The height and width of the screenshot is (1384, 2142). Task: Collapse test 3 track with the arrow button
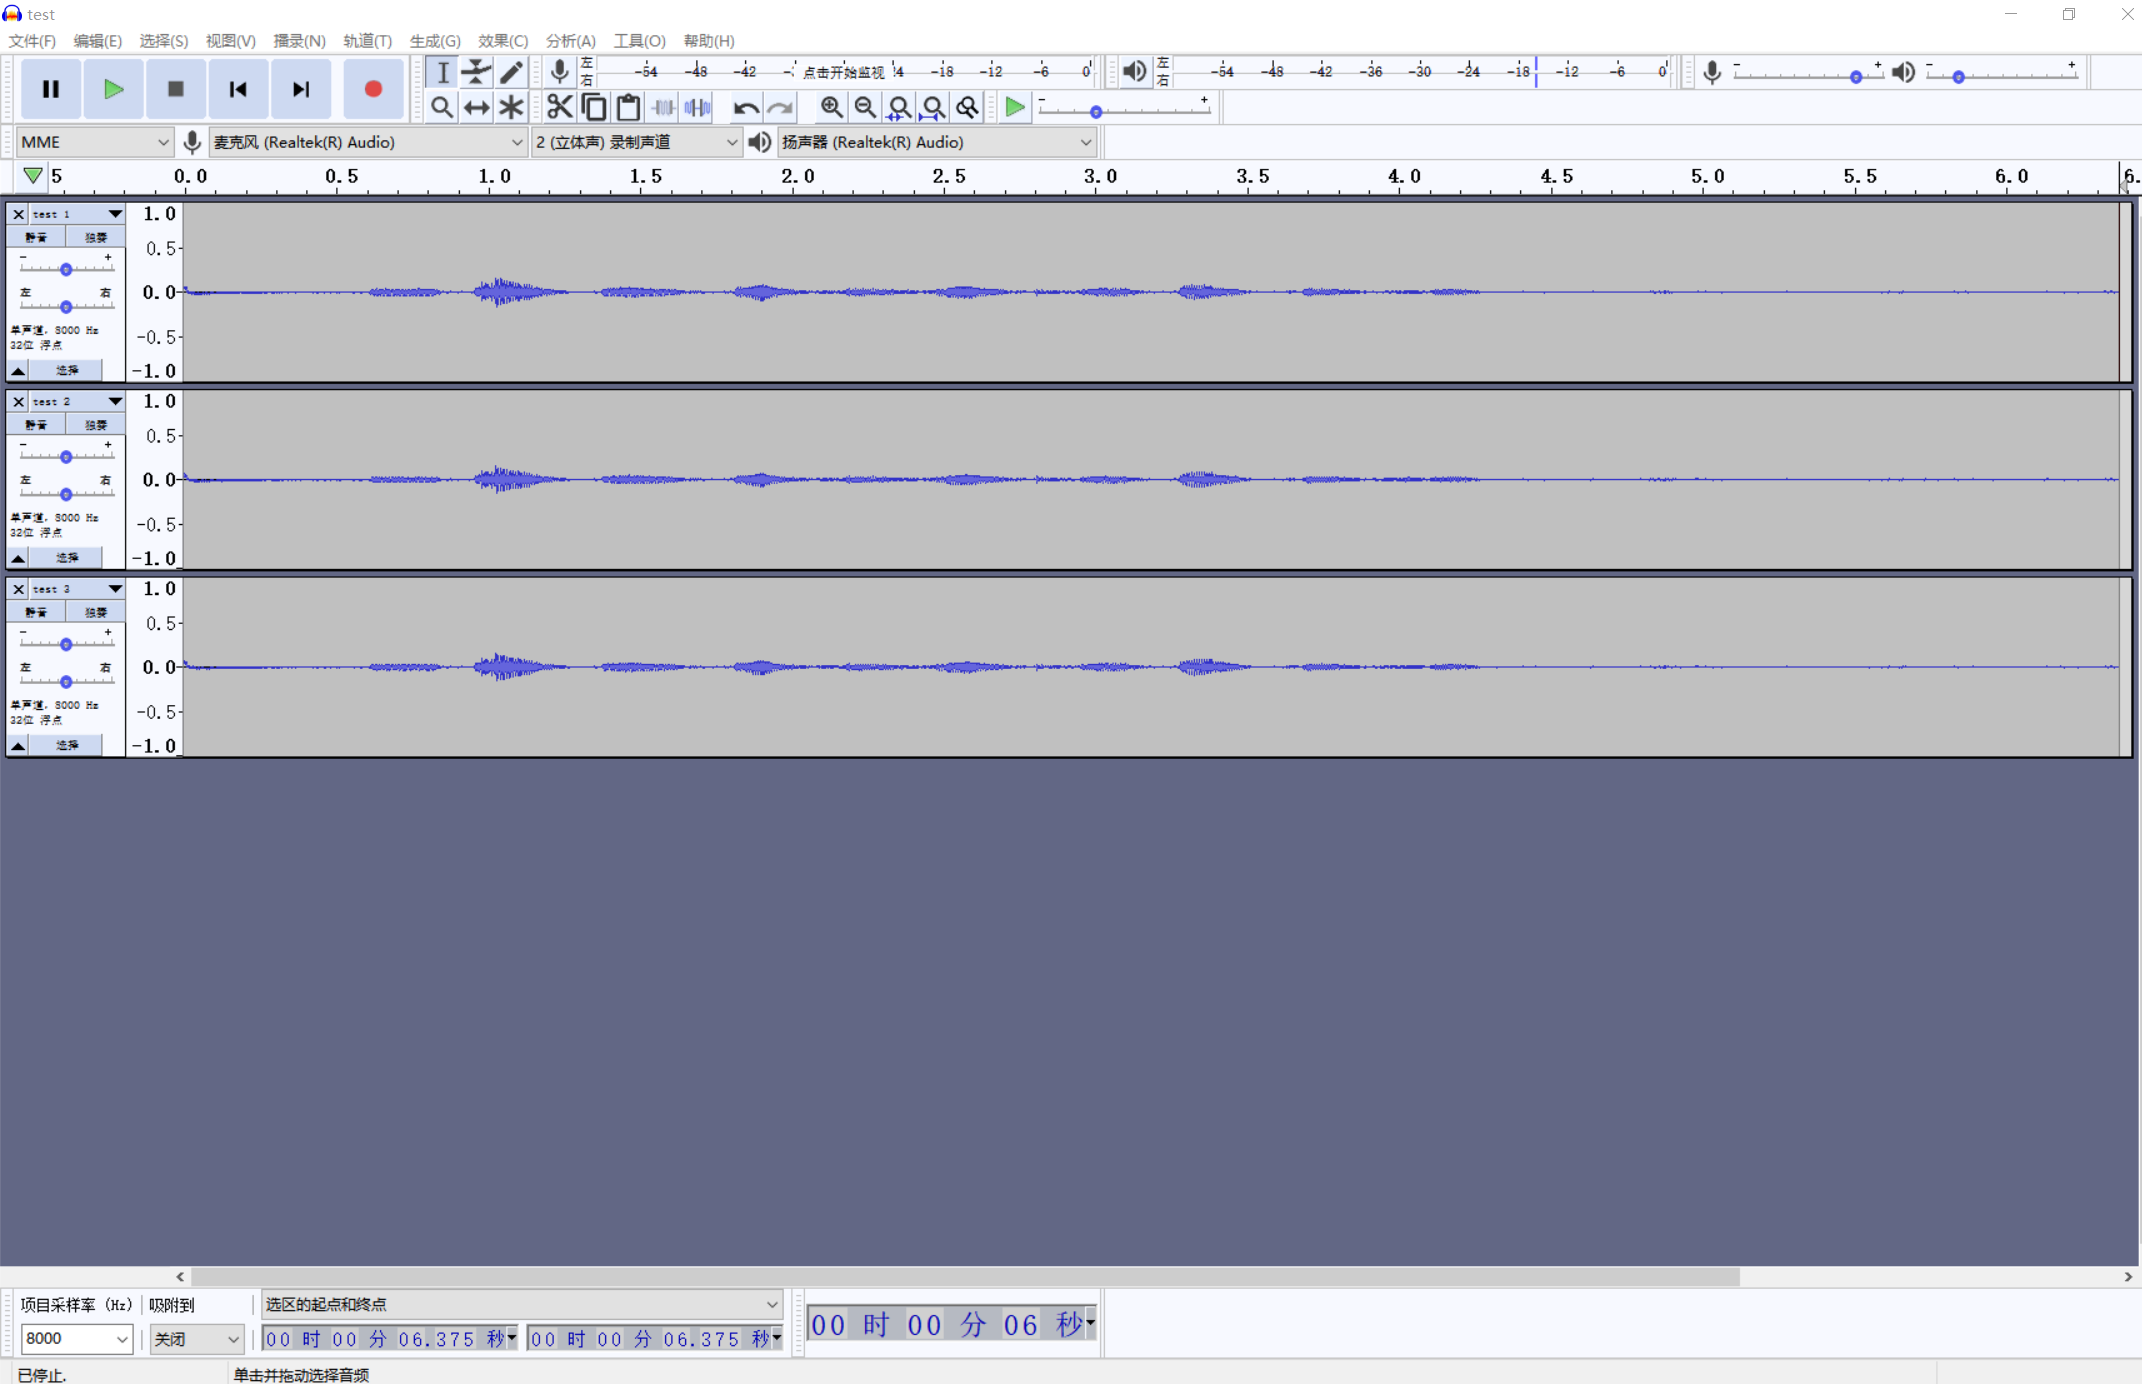pos(18,745)
